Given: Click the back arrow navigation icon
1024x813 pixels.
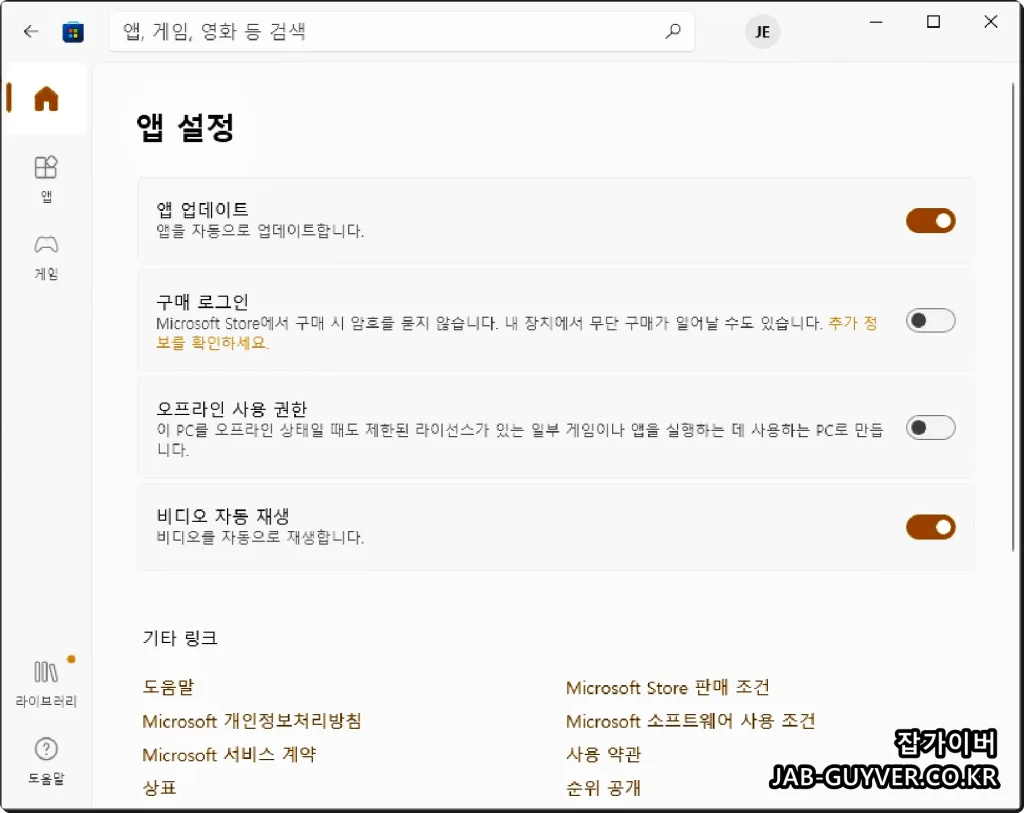Looking at the screenshot, I should (x=30, y=31).
